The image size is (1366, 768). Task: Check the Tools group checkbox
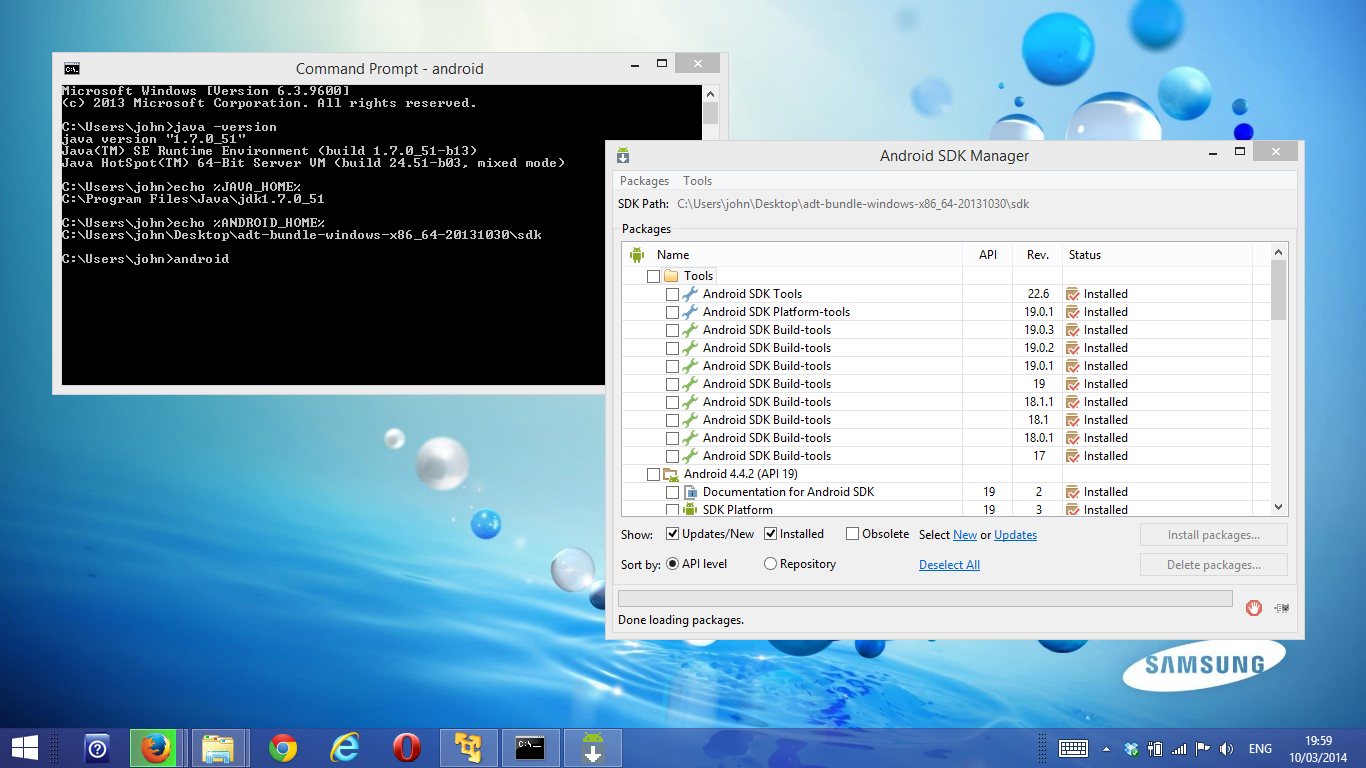[x=653, y=276]
